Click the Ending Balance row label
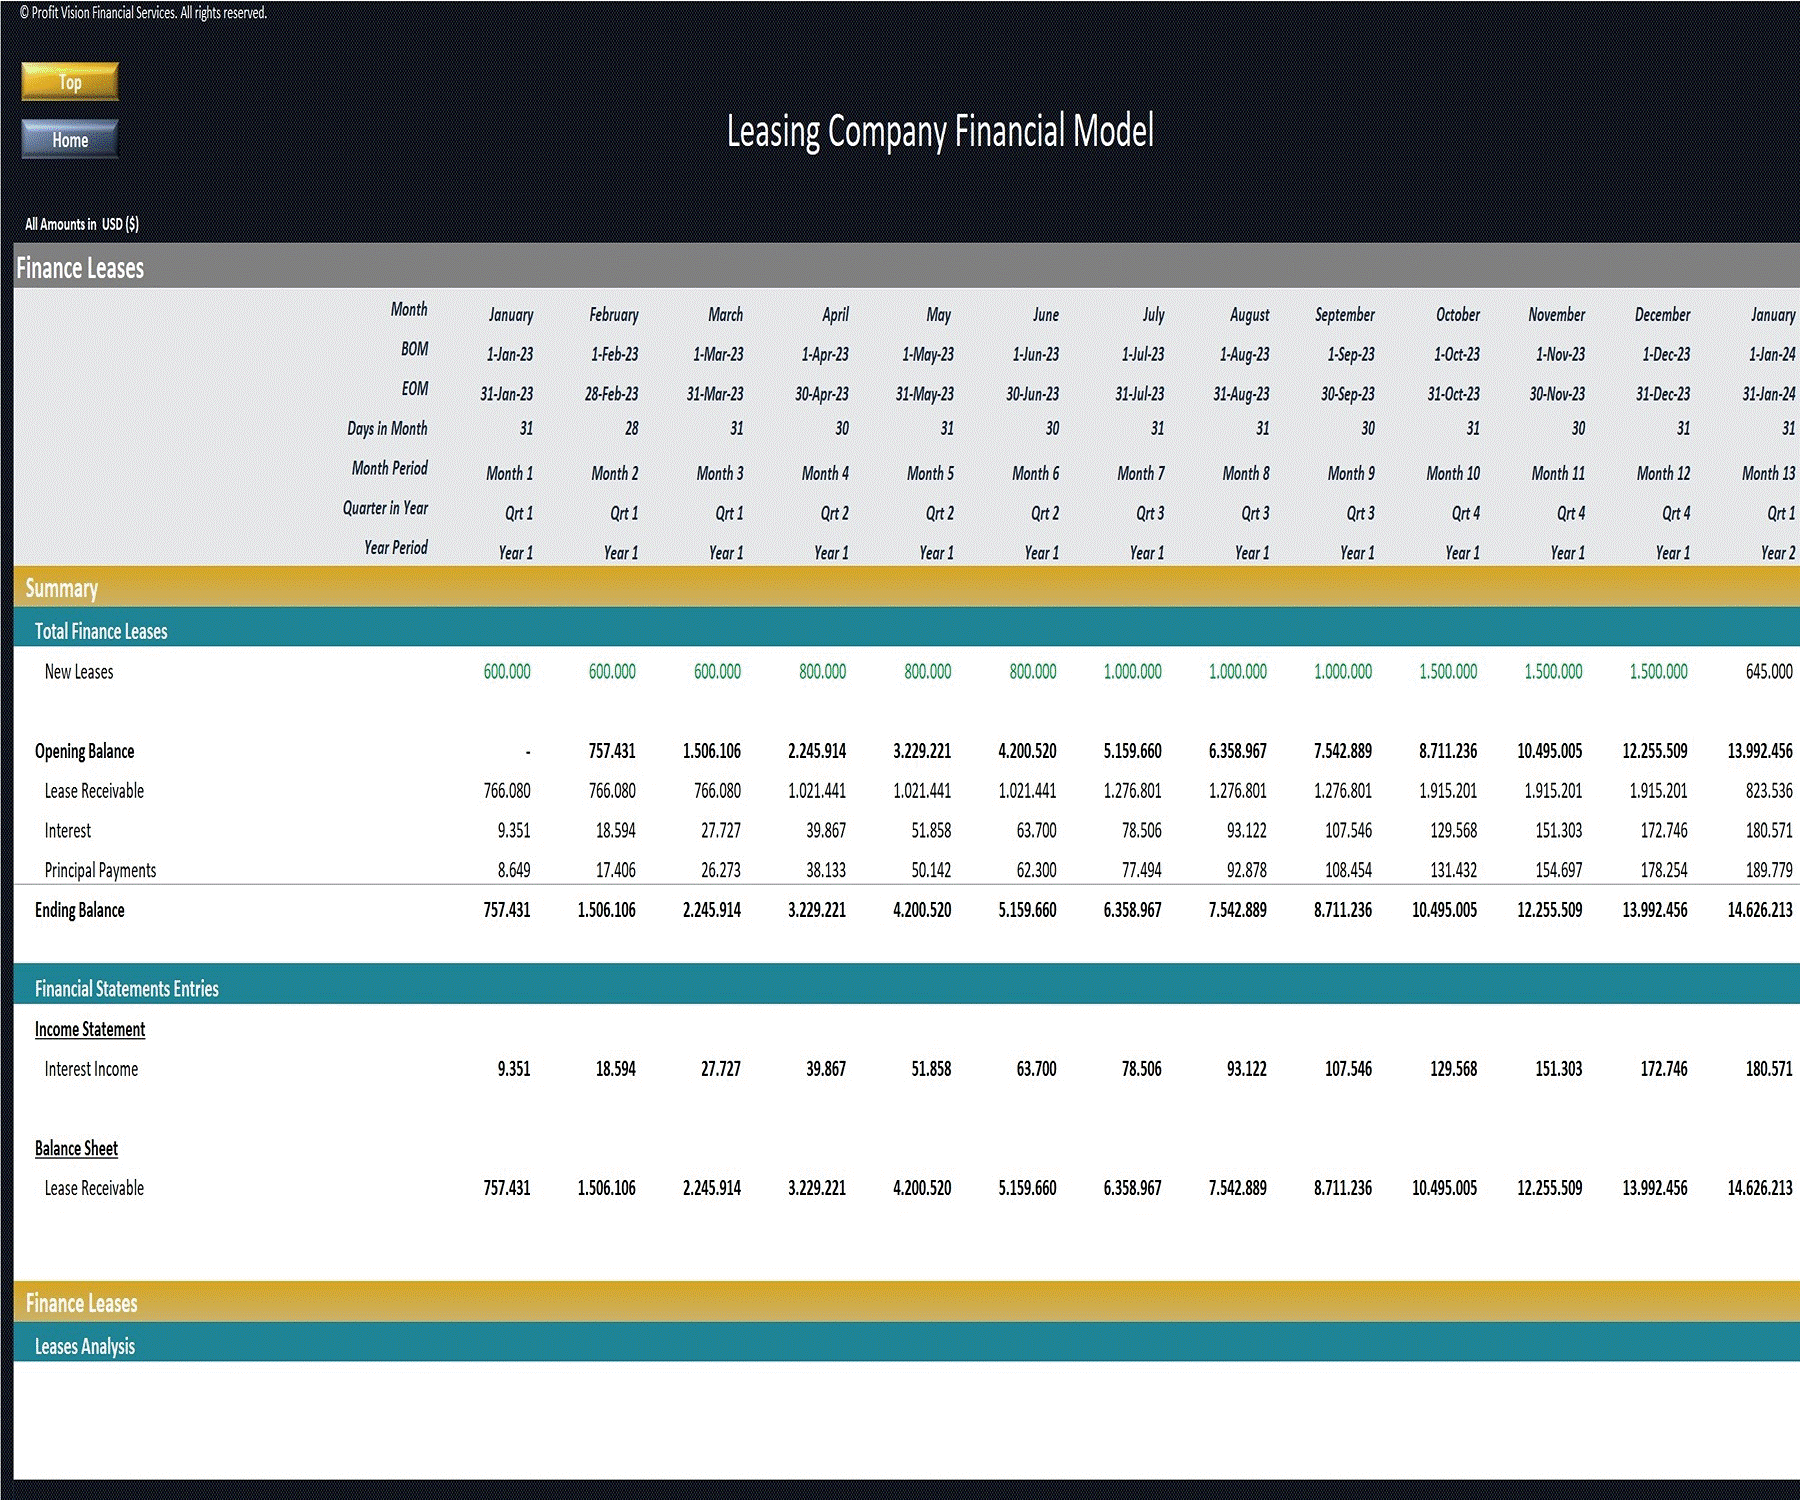Screen dimensions: 1800x1500 tap(80, 910)
